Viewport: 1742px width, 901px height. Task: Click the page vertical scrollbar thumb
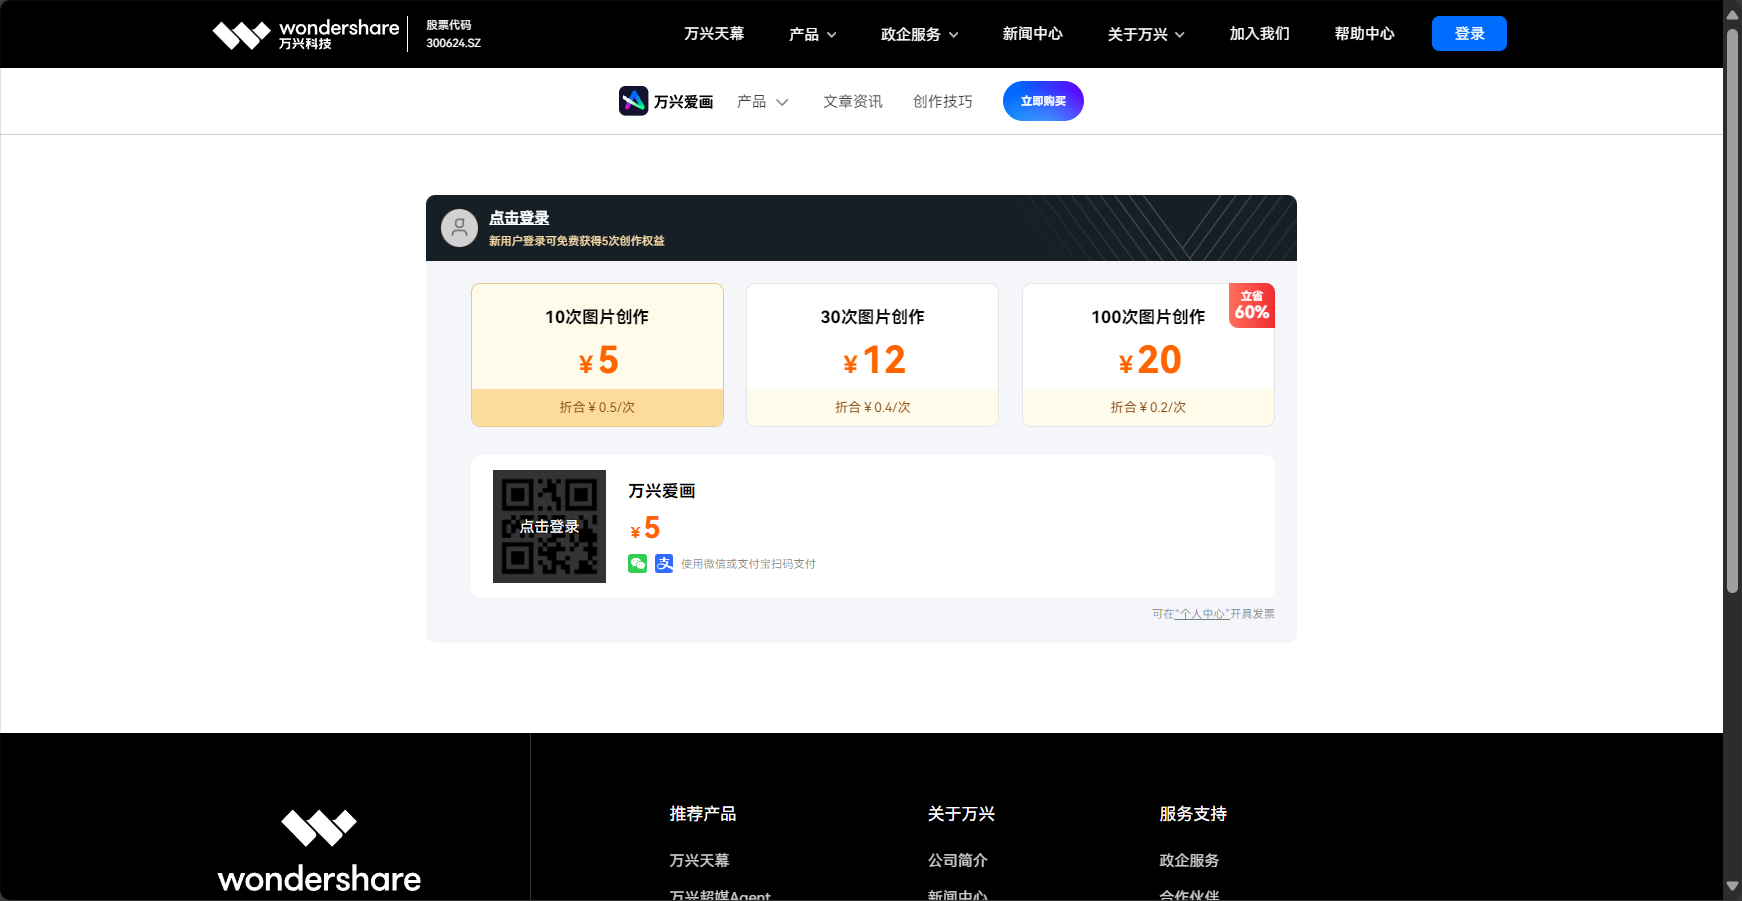(x=1732, y=311)
